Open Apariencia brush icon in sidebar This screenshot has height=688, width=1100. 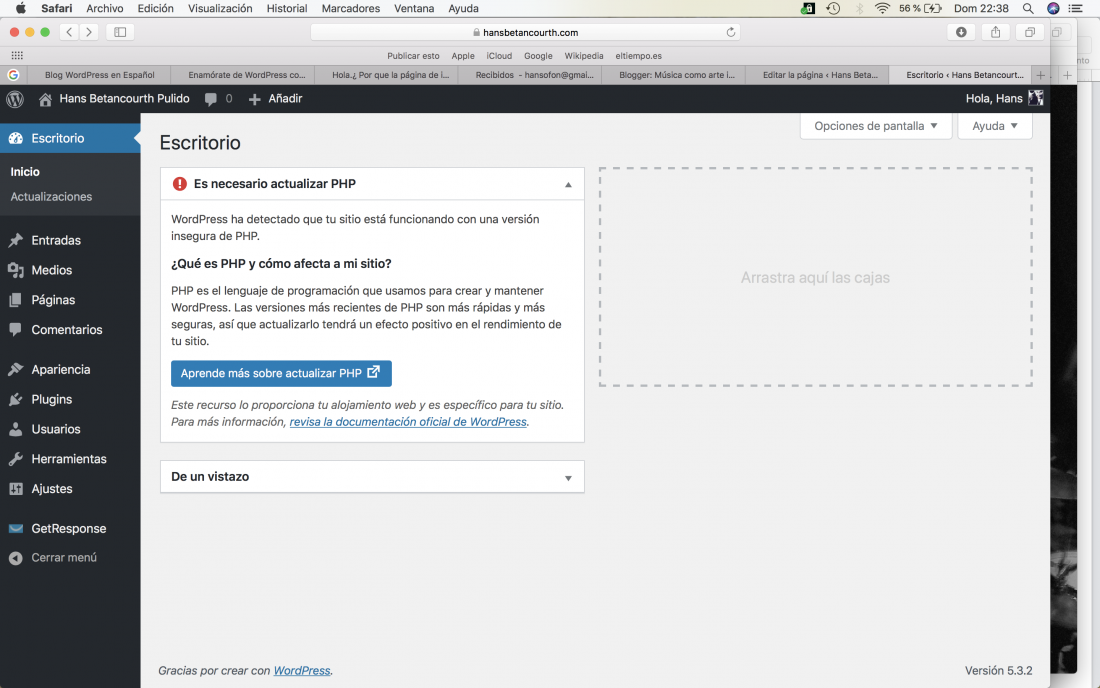click(15, 370)
